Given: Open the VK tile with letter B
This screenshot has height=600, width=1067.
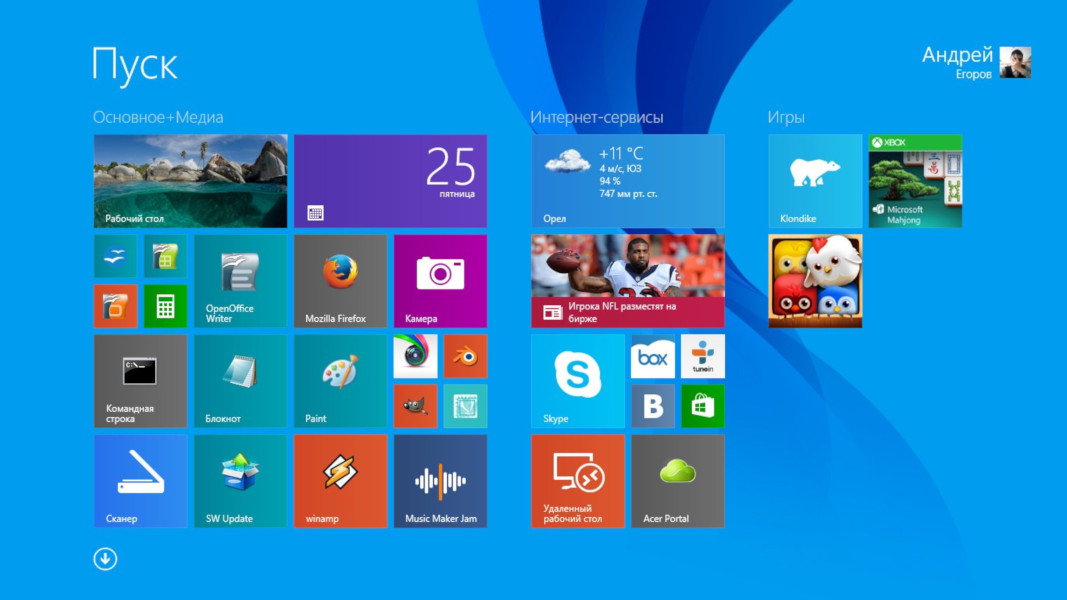Looking at the screenshot, I should (653, 406).
